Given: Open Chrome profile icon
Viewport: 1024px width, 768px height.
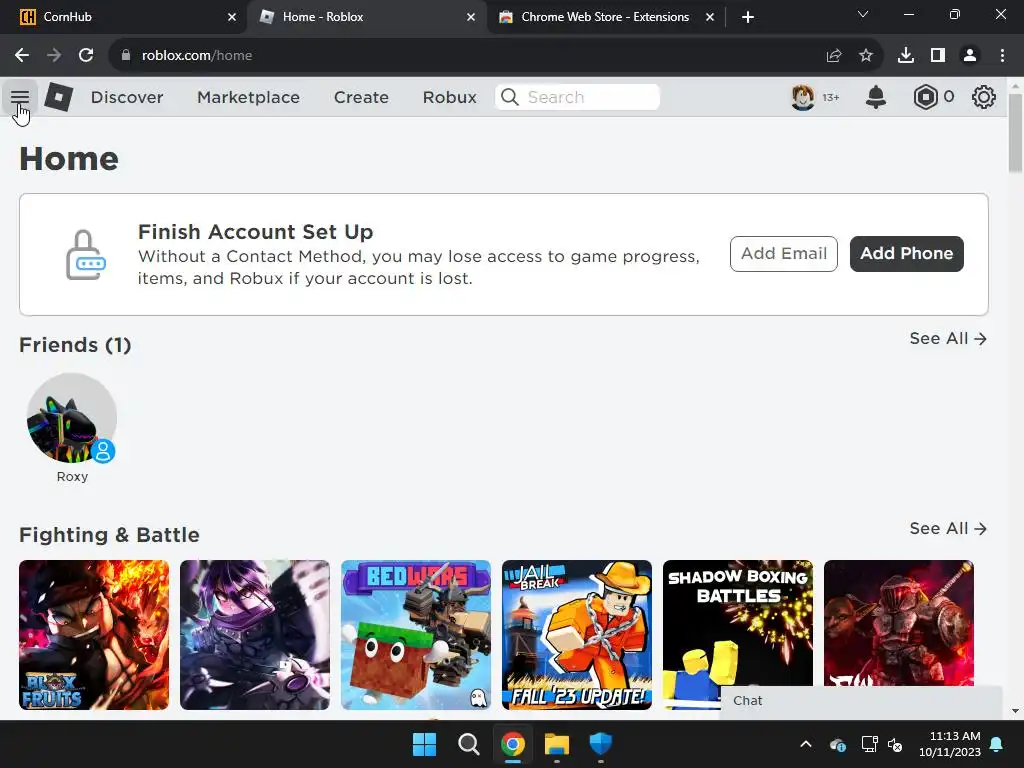Looking at the screenshot, I should tap(970, 56).
